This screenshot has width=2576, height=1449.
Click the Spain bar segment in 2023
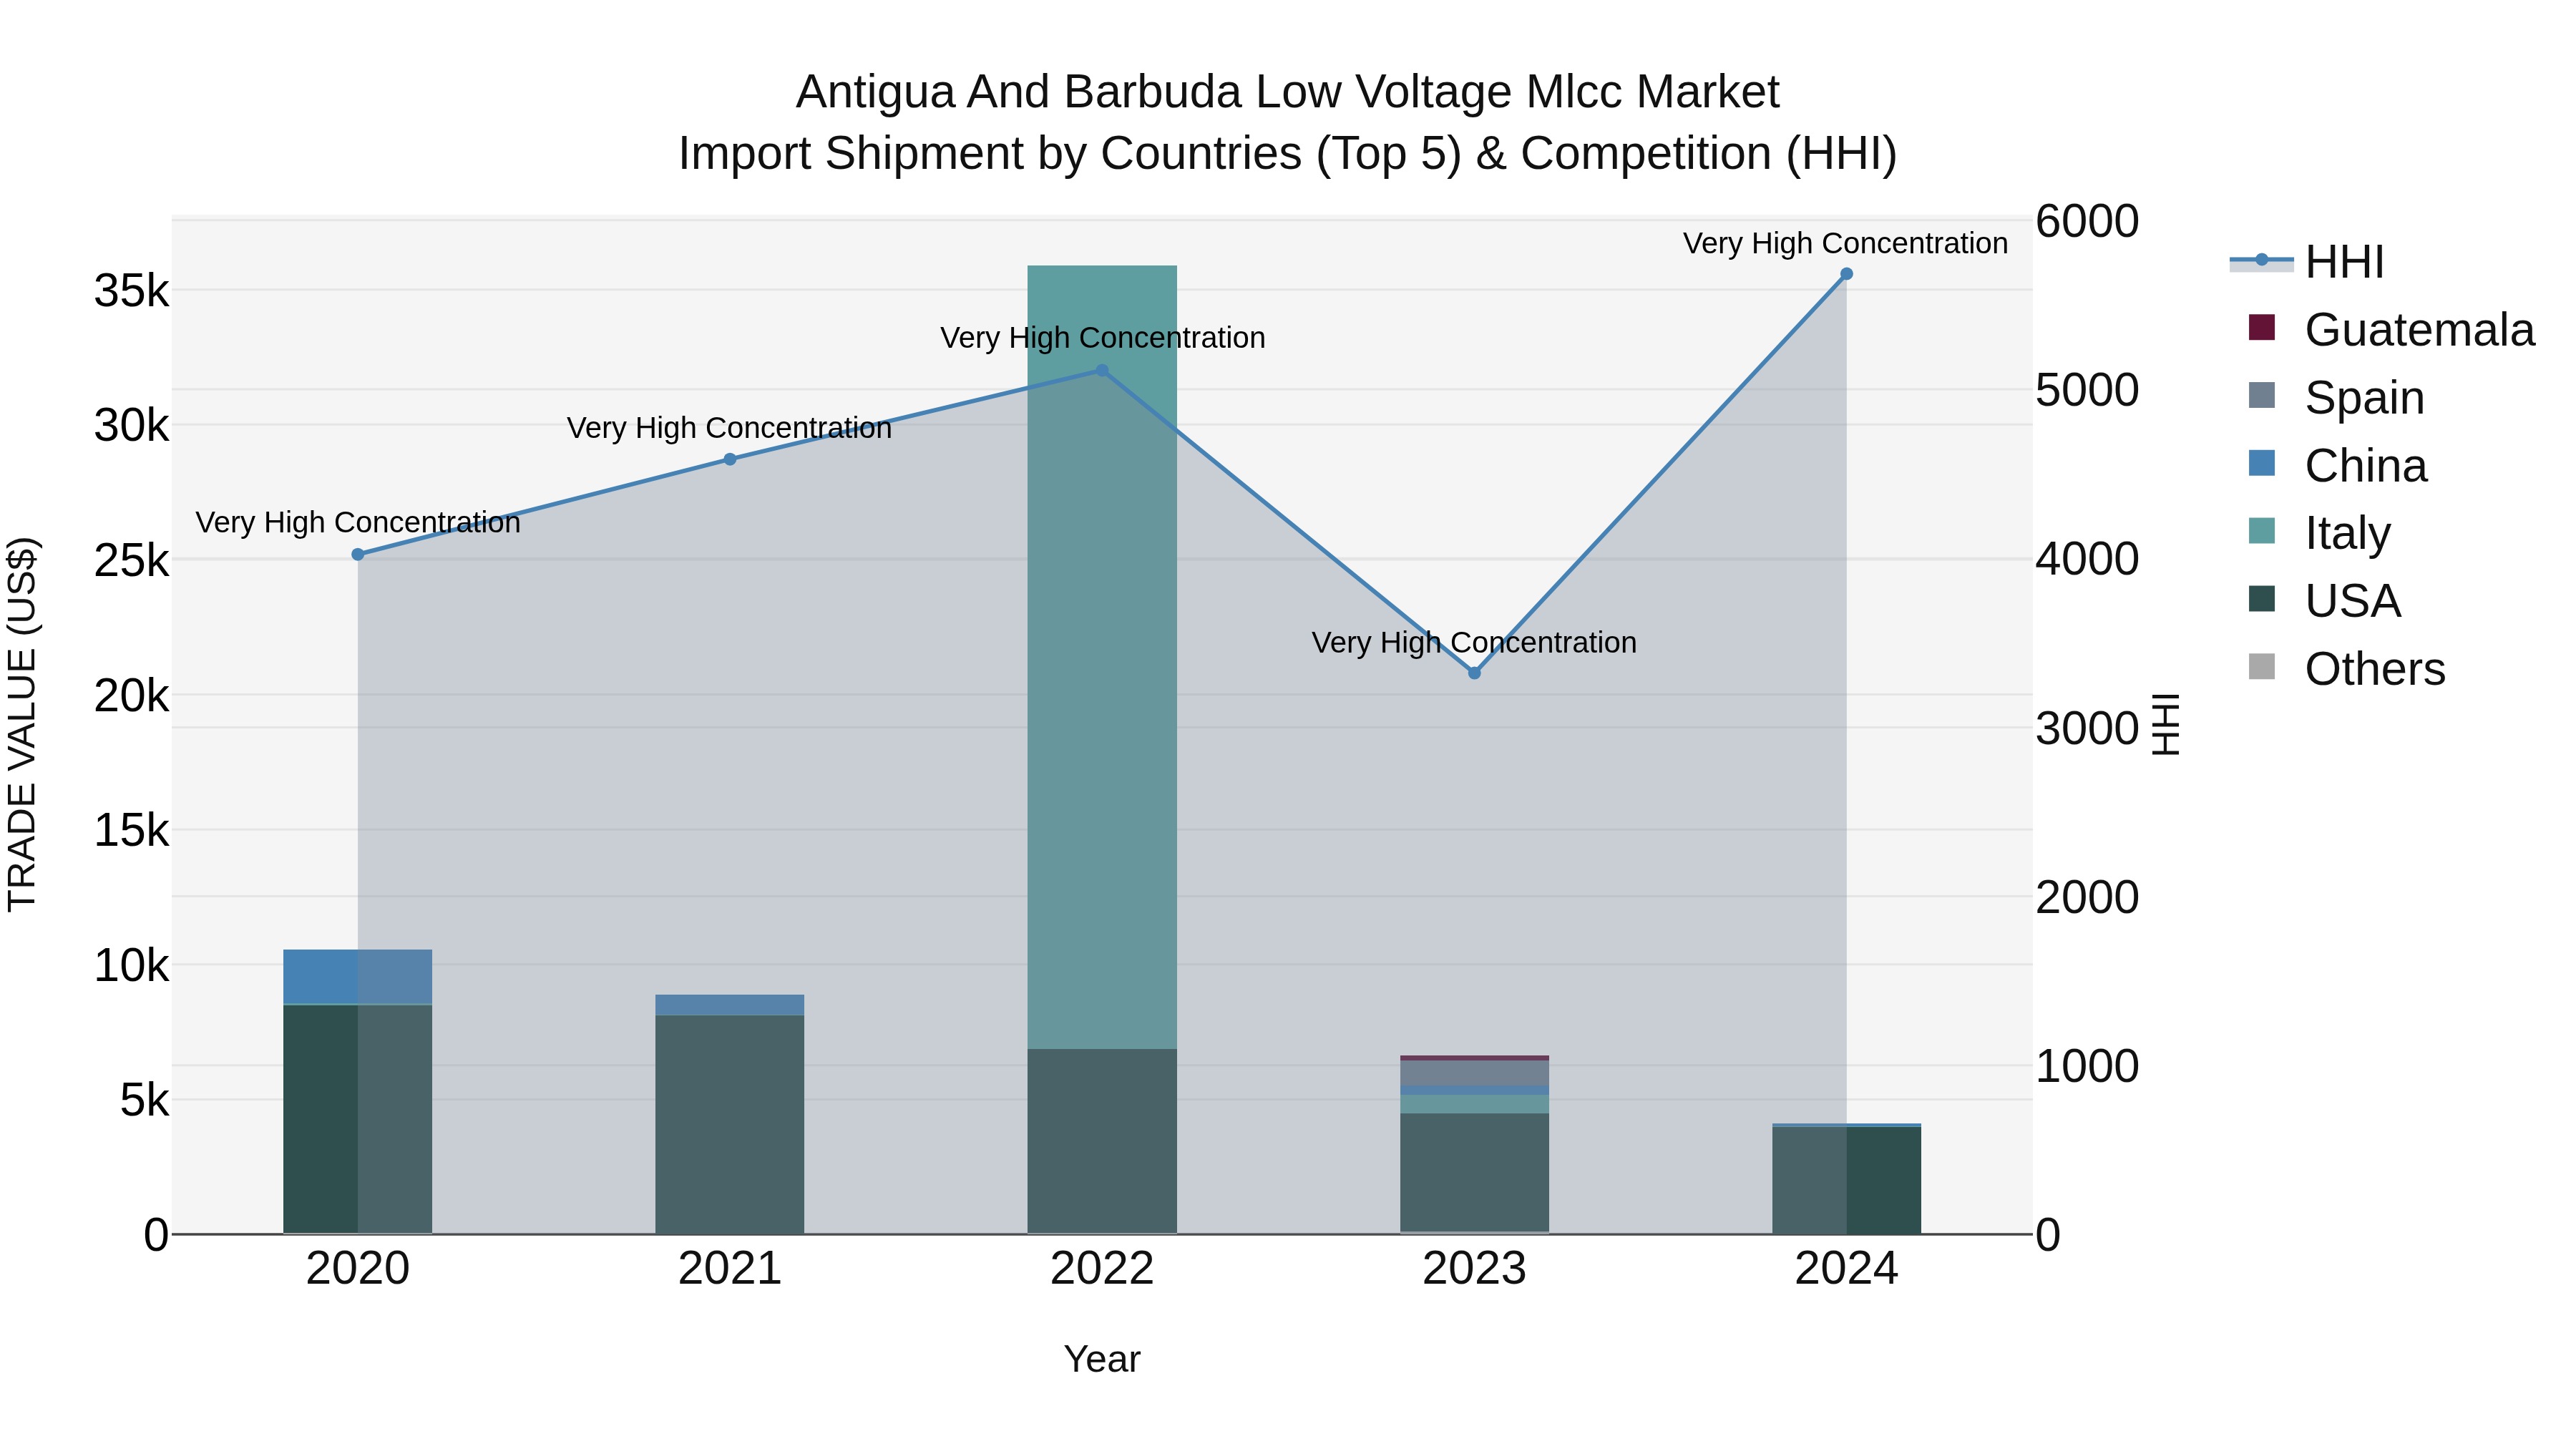[x=1474, y=1073]
